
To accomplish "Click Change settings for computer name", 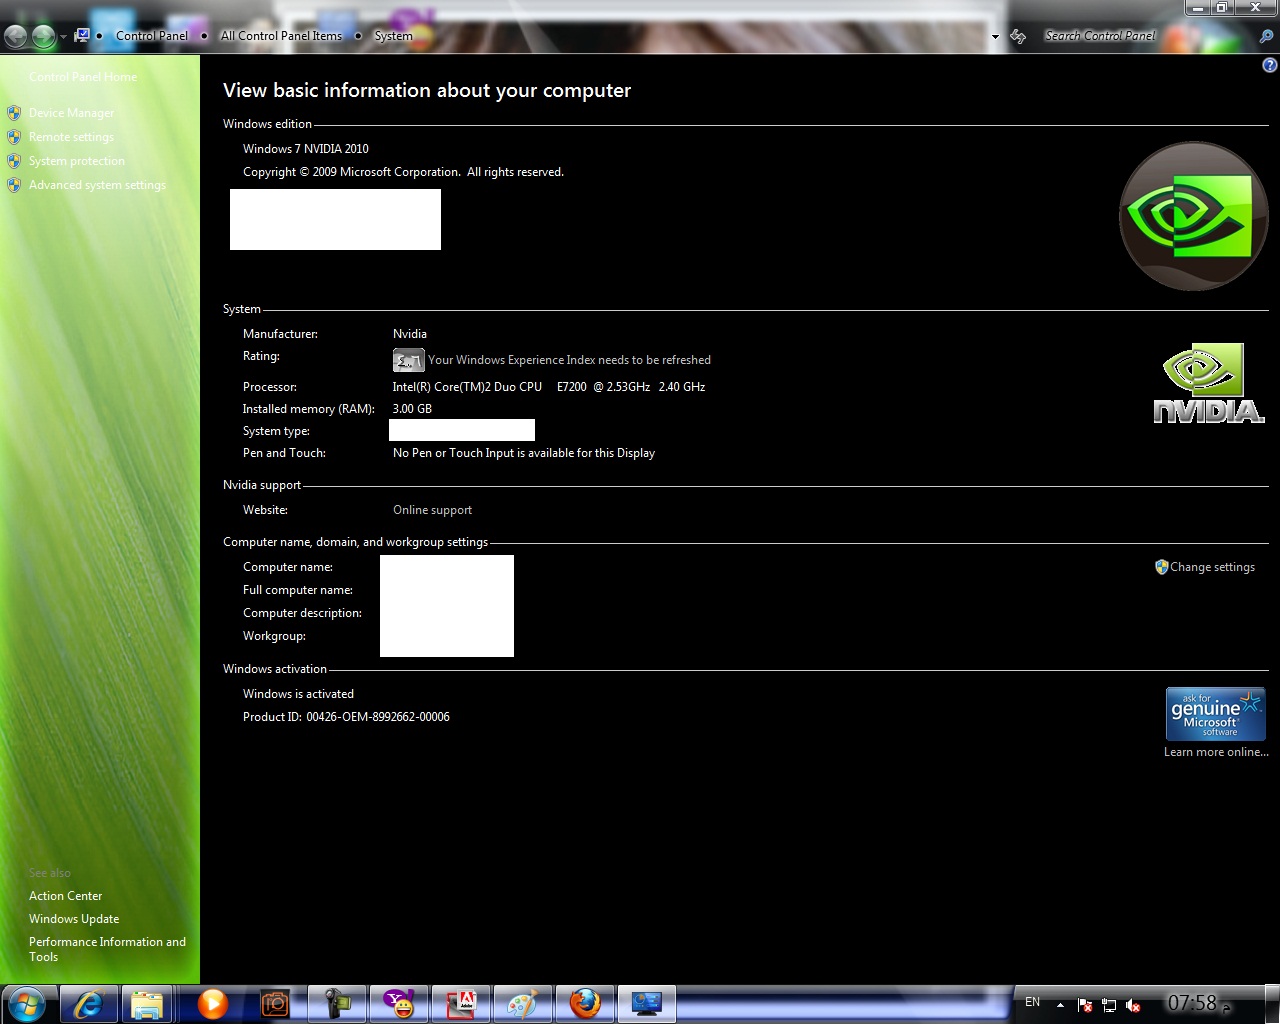I will click(x=1212, y=567).
